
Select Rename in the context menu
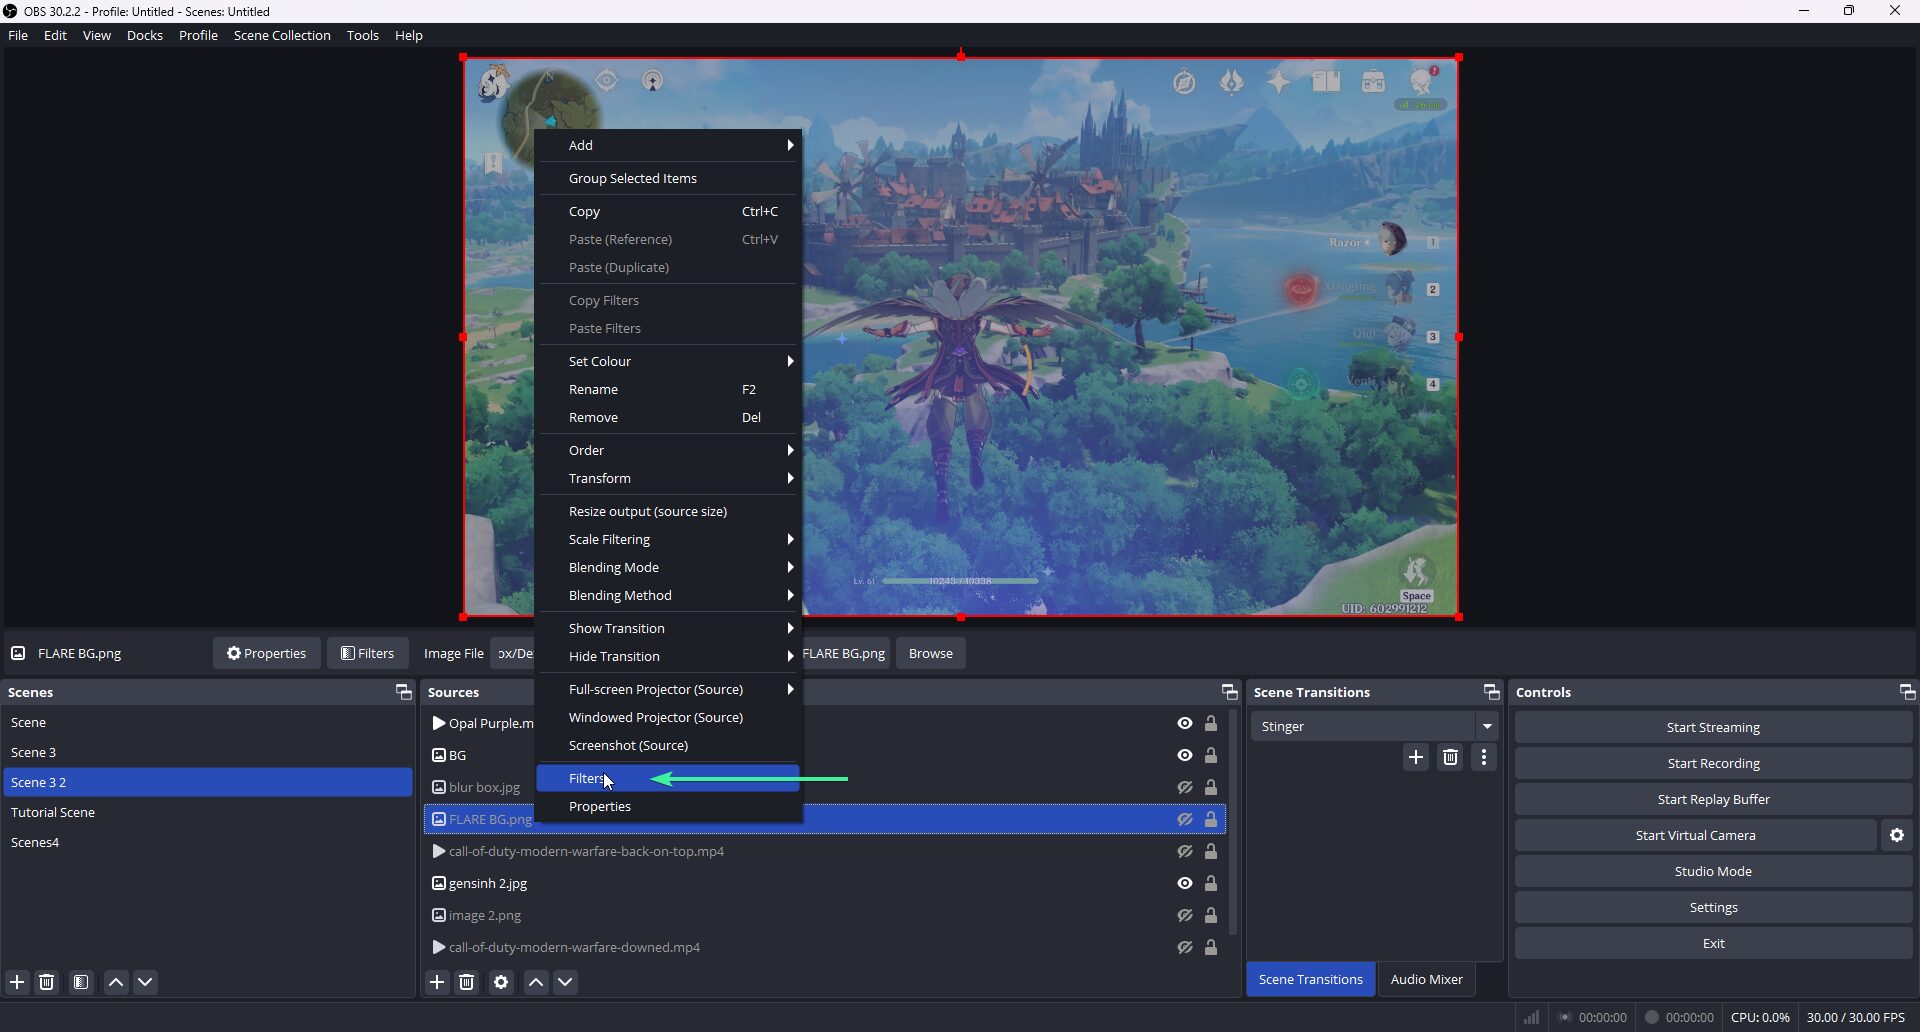pos(669,389)
